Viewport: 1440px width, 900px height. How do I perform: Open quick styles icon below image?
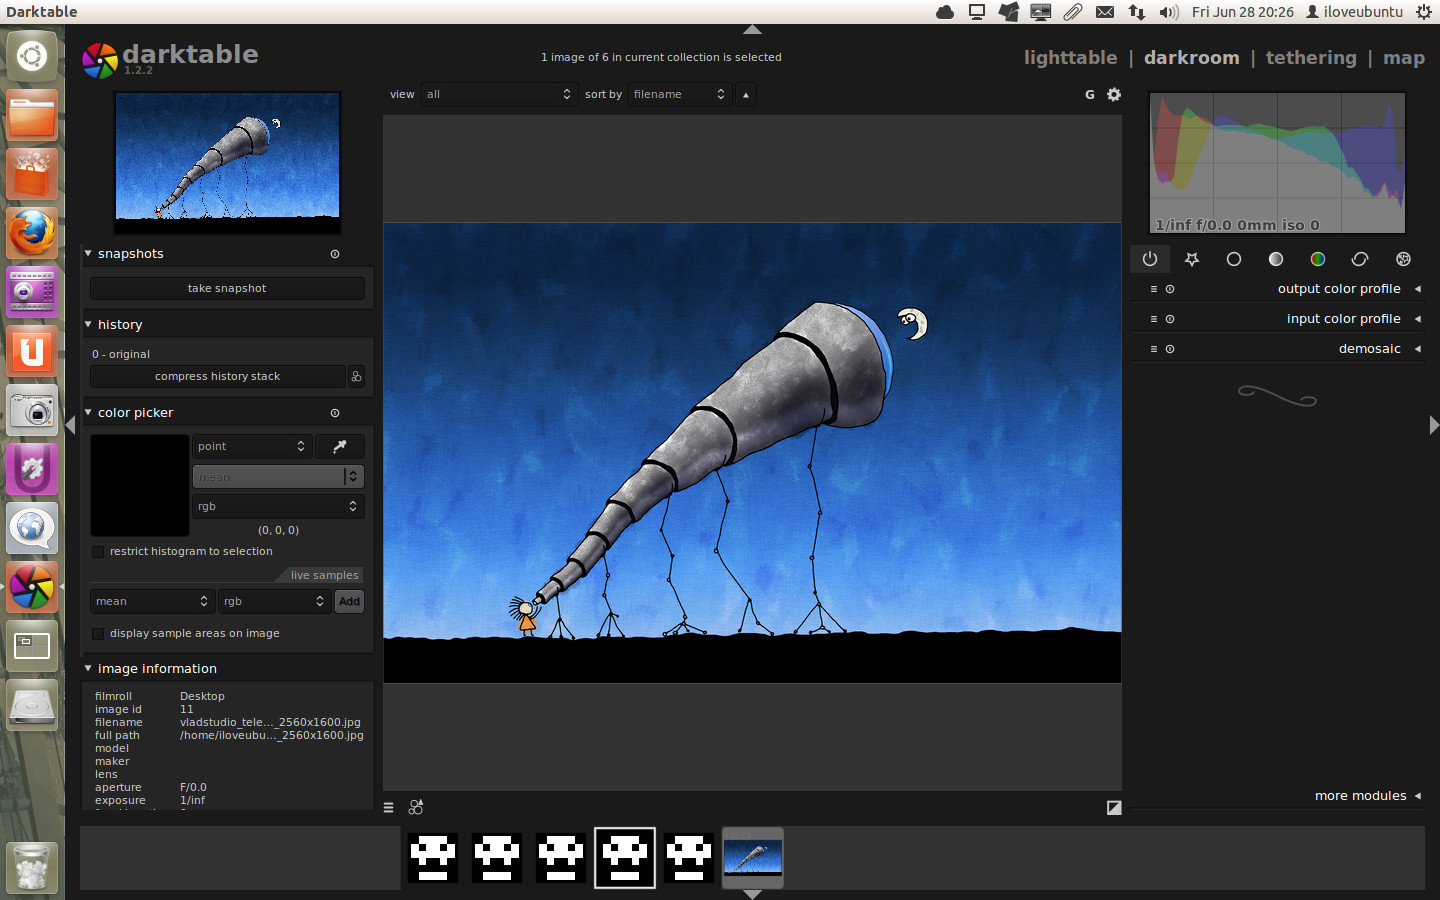coord(416,807)
